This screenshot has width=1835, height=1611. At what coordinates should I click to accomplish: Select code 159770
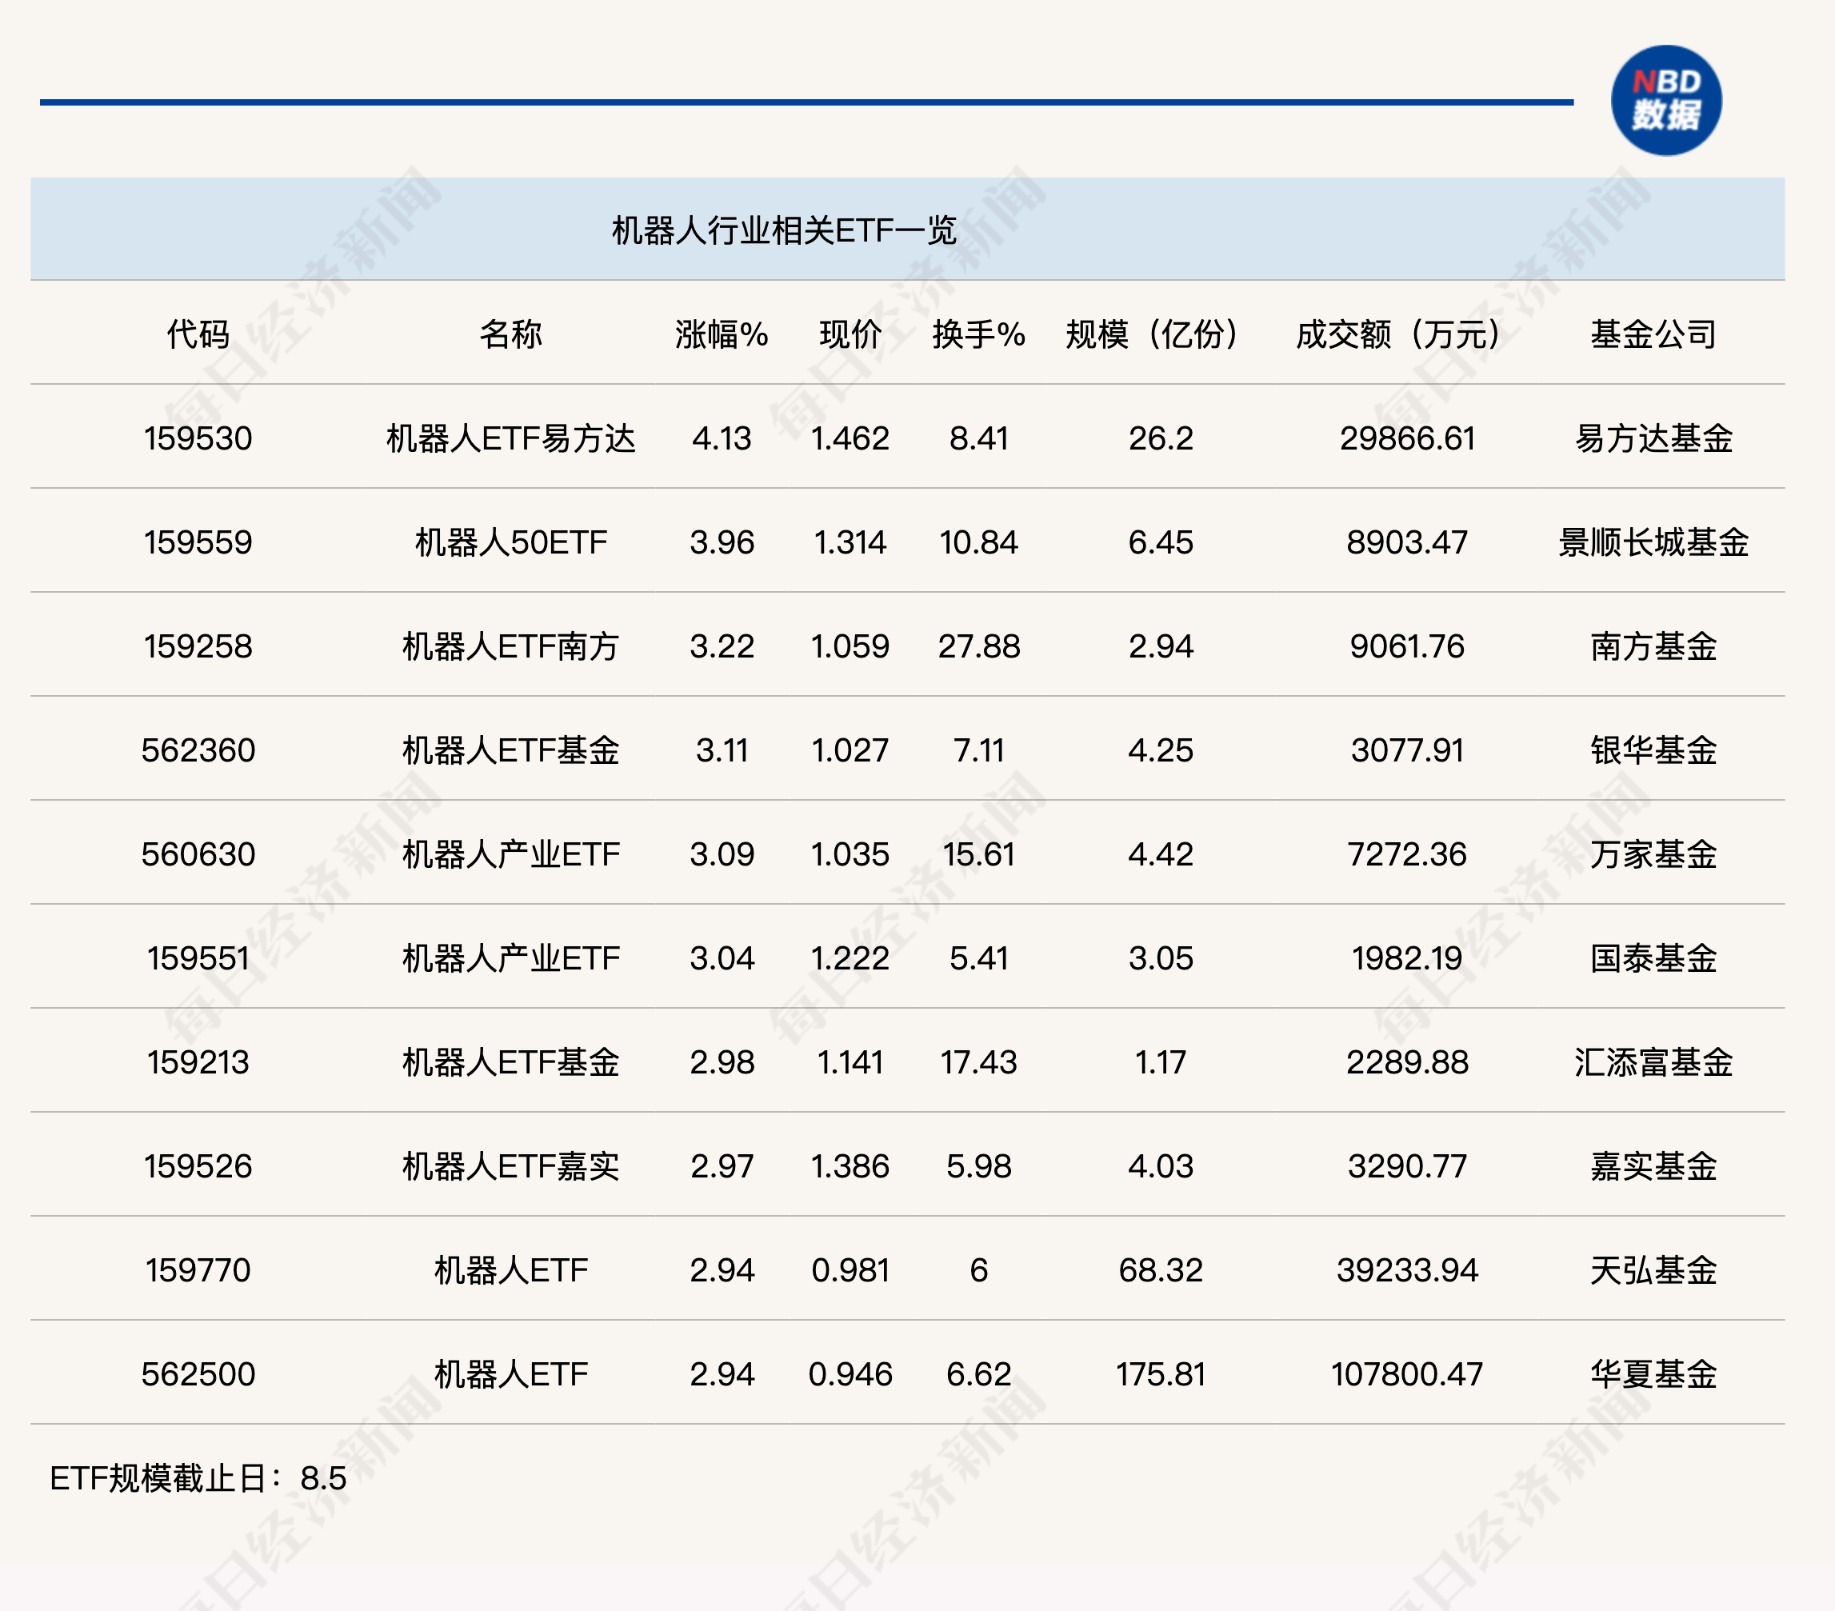pos(198,1270)
